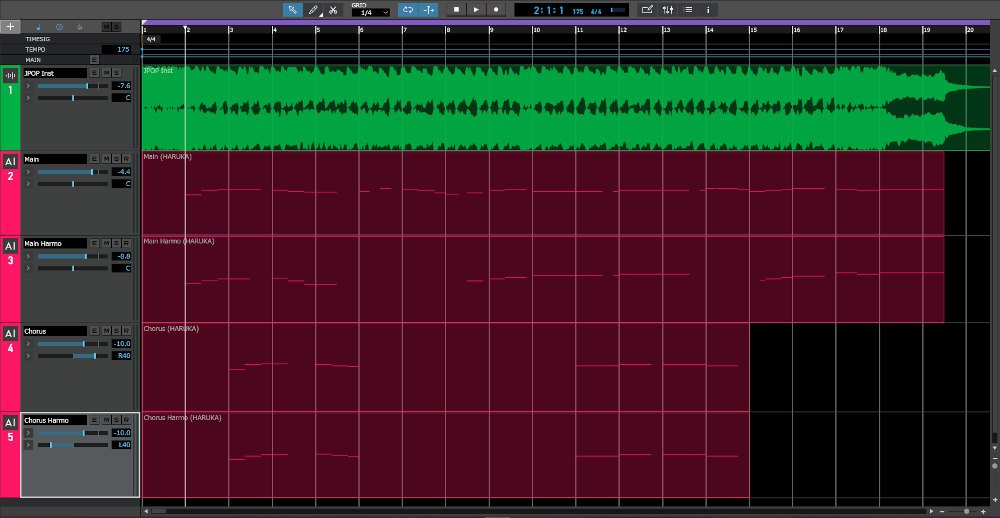The image size is (1000, 518).
Task: Click the record button
Action: [x=496, y=10]
